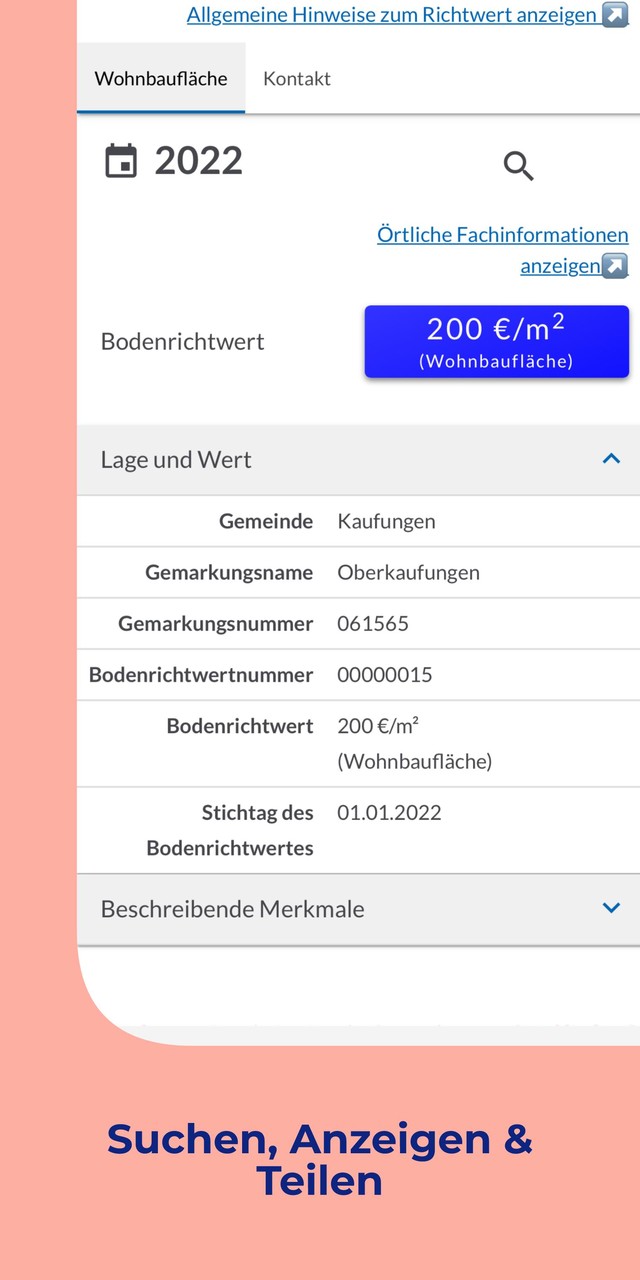Click the Stichtag date 01.01.2022
This screenshot has height=1280, width=640.
pyautogui.click(x=390, y=812)
